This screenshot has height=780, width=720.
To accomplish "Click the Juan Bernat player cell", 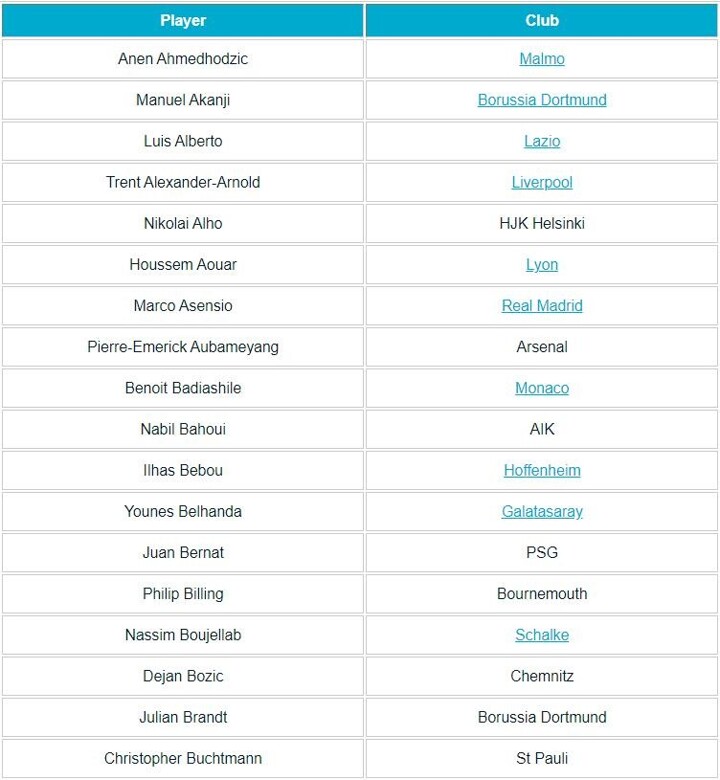I will [182, 552].
